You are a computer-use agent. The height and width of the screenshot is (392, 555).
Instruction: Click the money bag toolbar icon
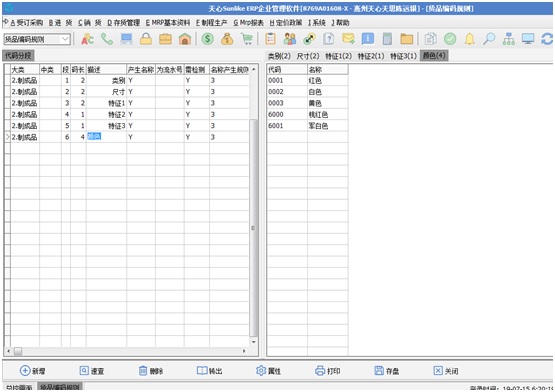[x=227, y=39]
